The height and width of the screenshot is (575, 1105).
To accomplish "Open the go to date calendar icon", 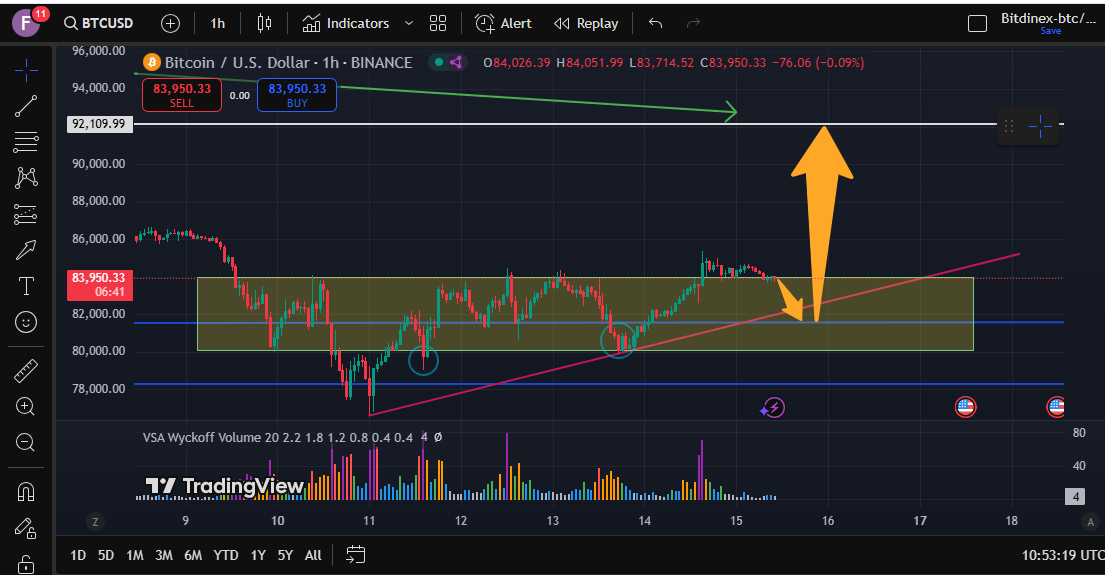I will pos(356,555).
